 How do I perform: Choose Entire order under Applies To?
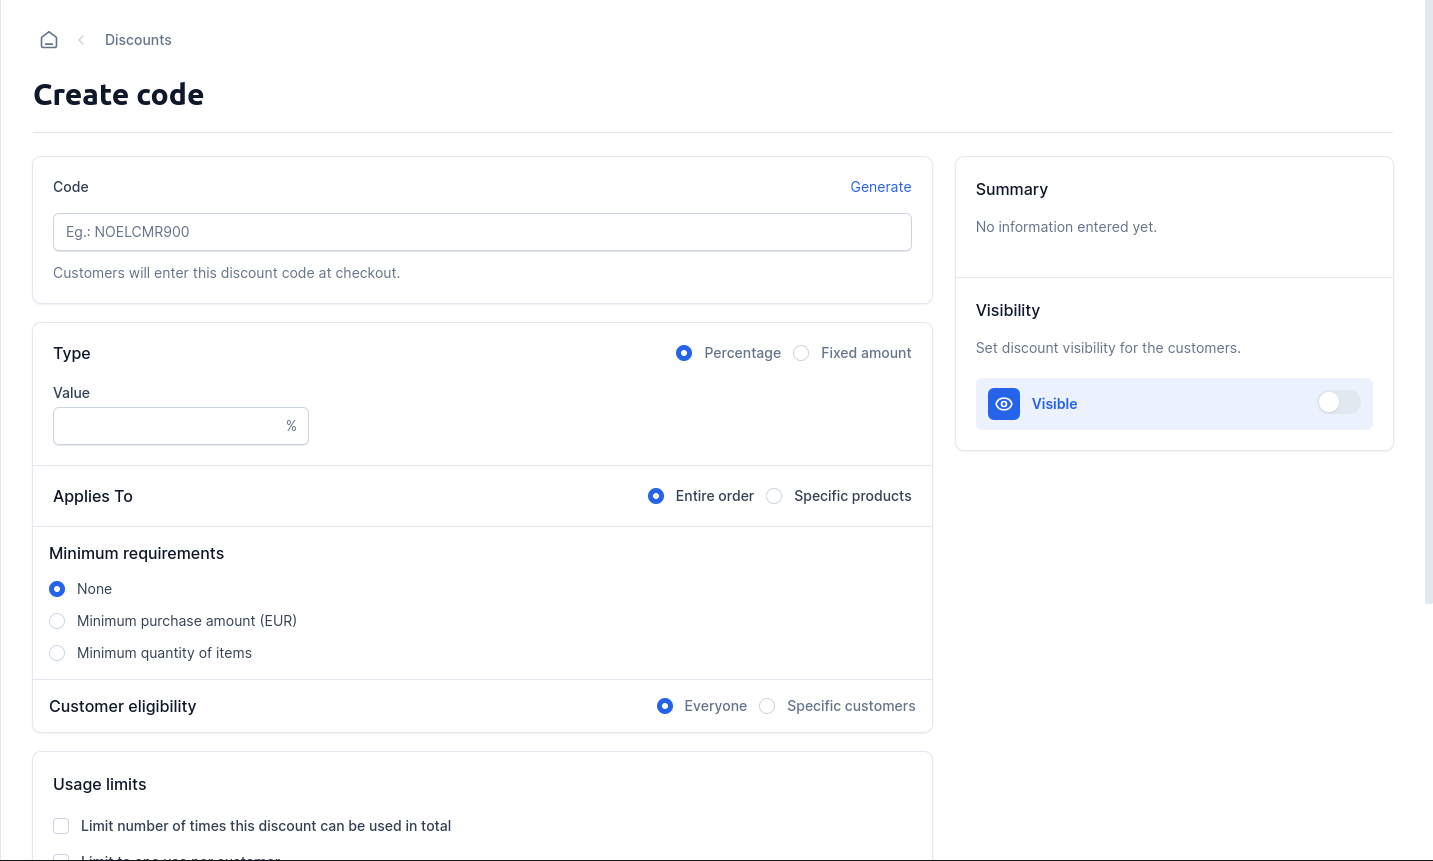[x=656, y=496]
